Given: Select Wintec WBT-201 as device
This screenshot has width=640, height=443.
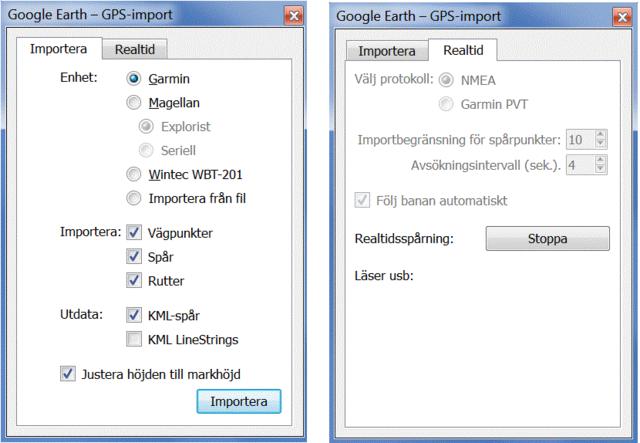Looking at the screenshot, I should click(x=134, y=174).
